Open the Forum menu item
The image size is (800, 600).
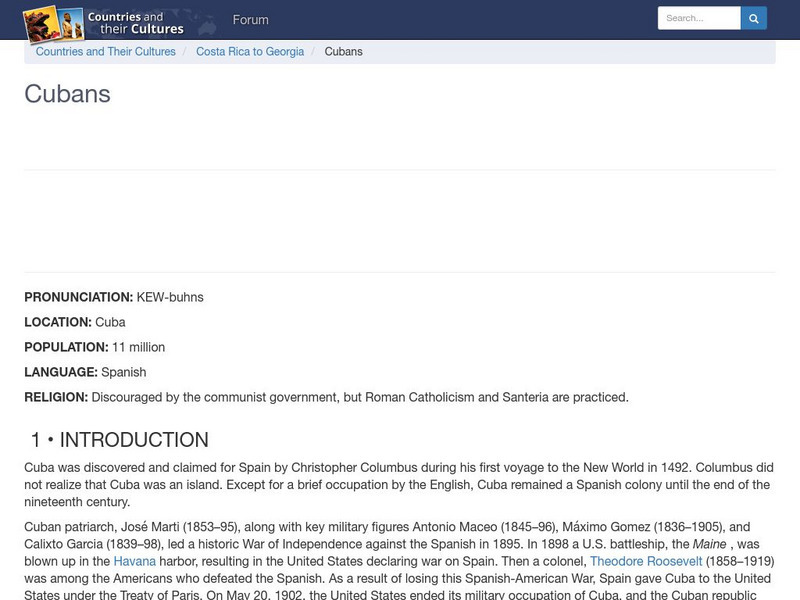coord(251,20)
